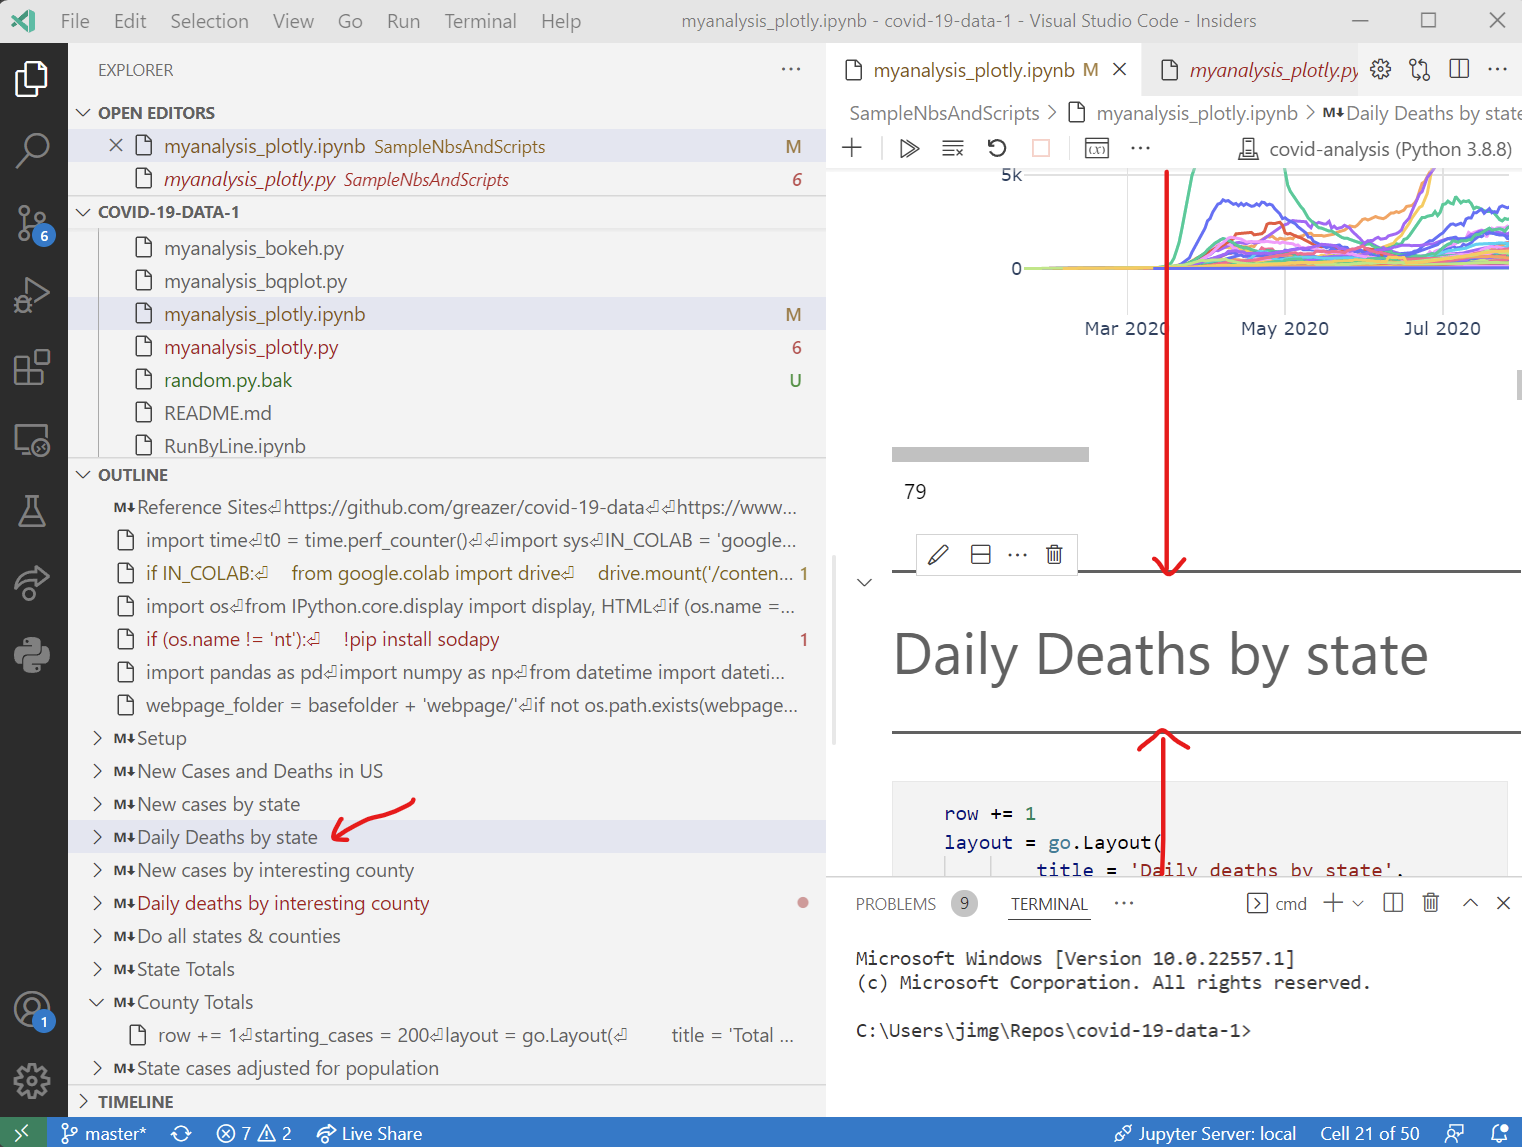The width and height of the screenshot is (1522, 1147).
Task: Open the Run and Debug view
Action: (x=32, y=296)
